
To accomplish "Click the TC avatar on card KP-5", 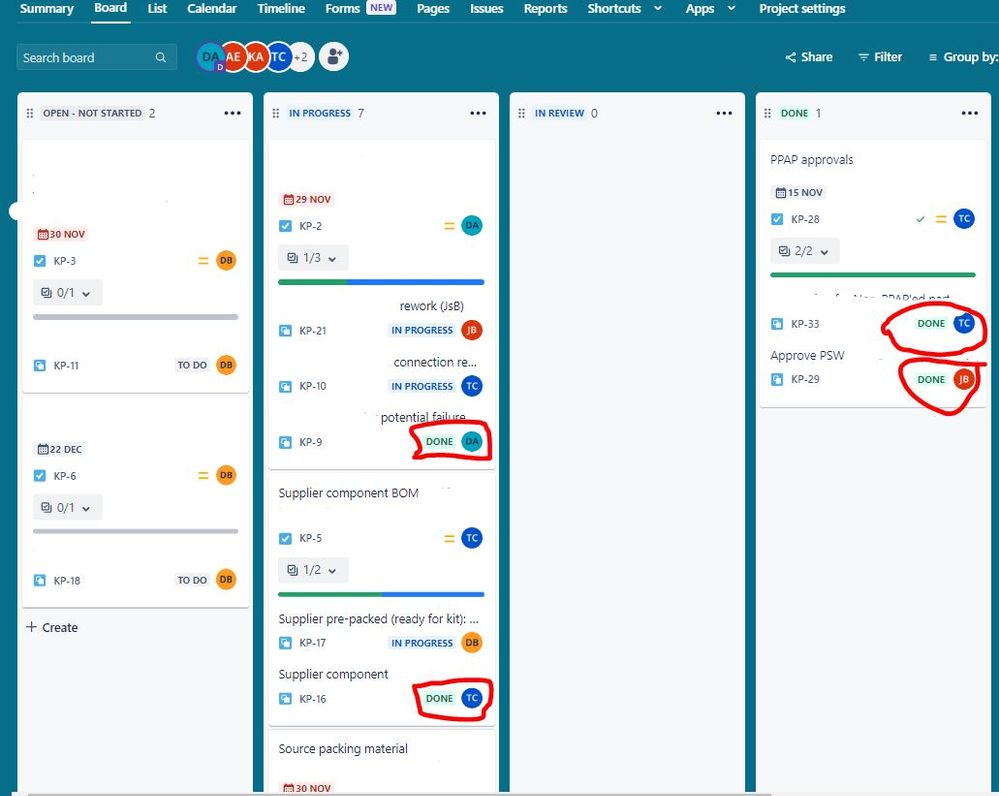I will (472, 537).
